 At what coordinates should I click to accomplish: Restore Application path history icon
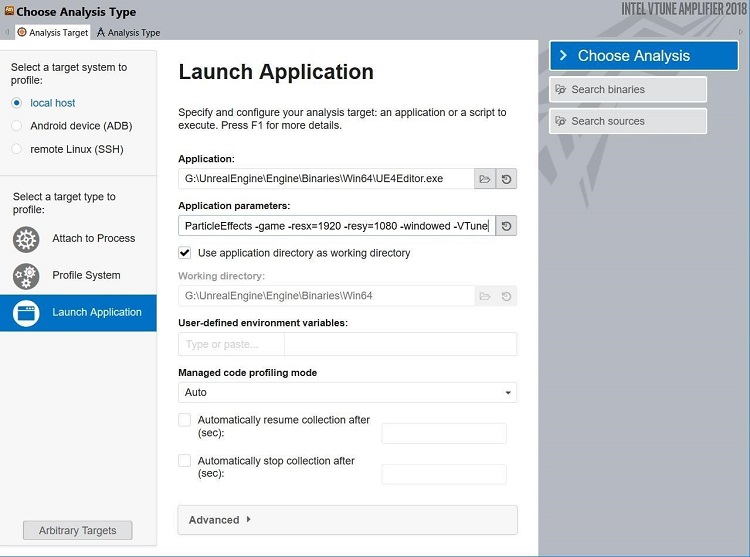pos(506,179)
